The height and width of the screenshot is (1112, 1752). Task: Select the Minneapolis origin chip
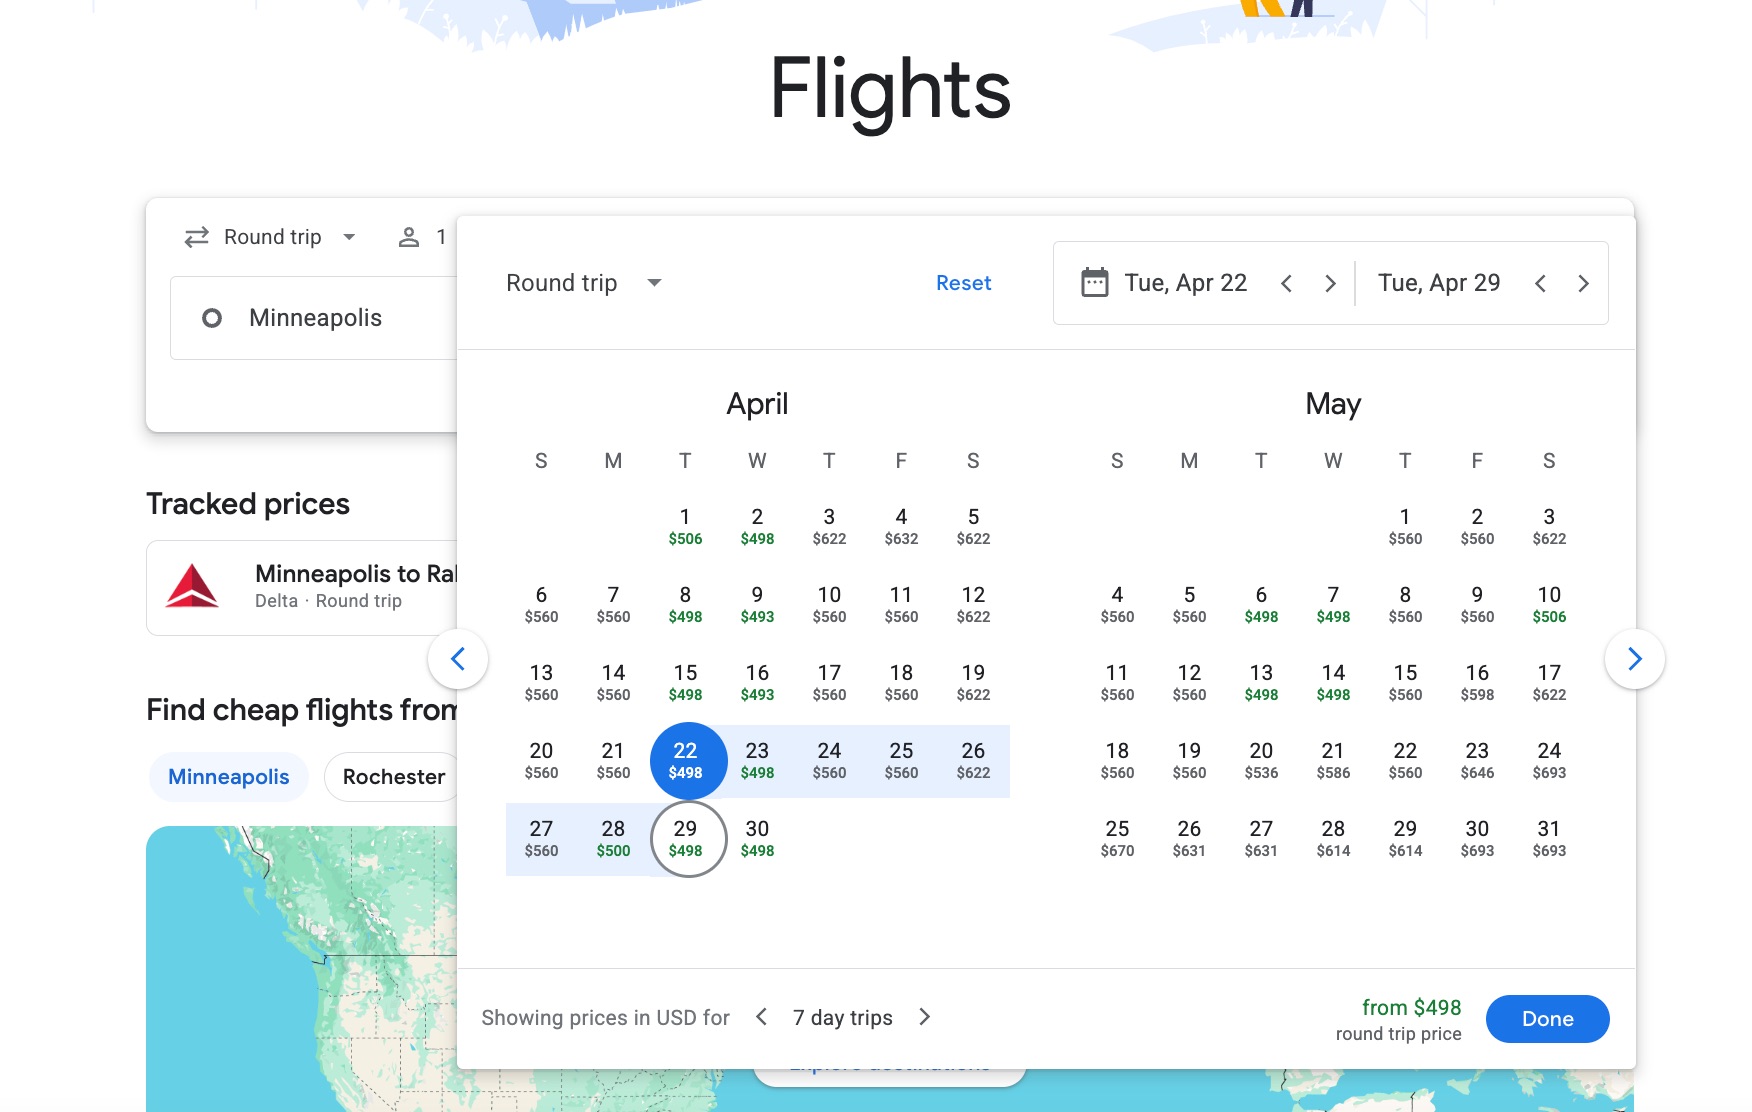coord(228,776)
